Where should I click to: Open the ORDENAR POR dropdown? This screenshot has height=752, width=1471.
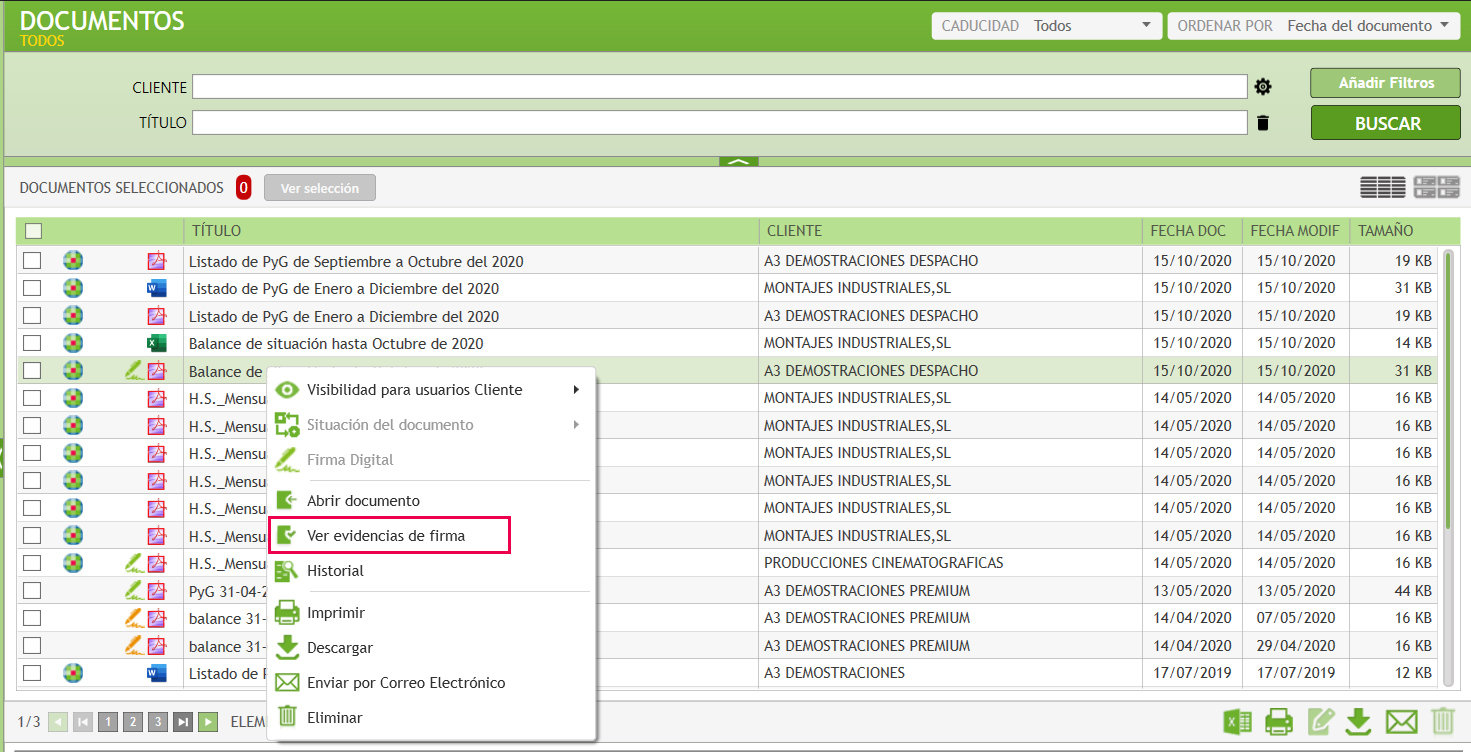tap(1314, 26)
